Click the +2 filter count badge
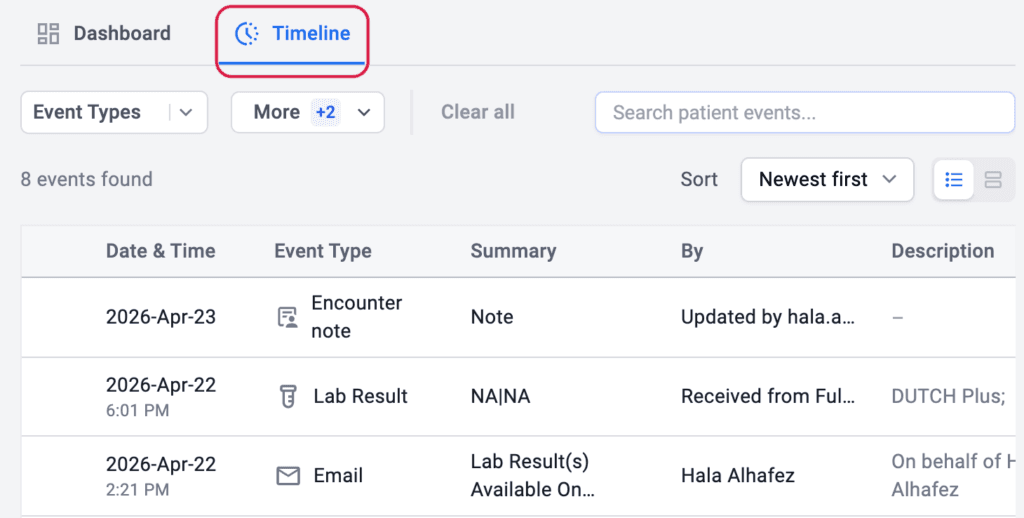The height and width of the screenshot is (518, 1024). coord(325,112)
